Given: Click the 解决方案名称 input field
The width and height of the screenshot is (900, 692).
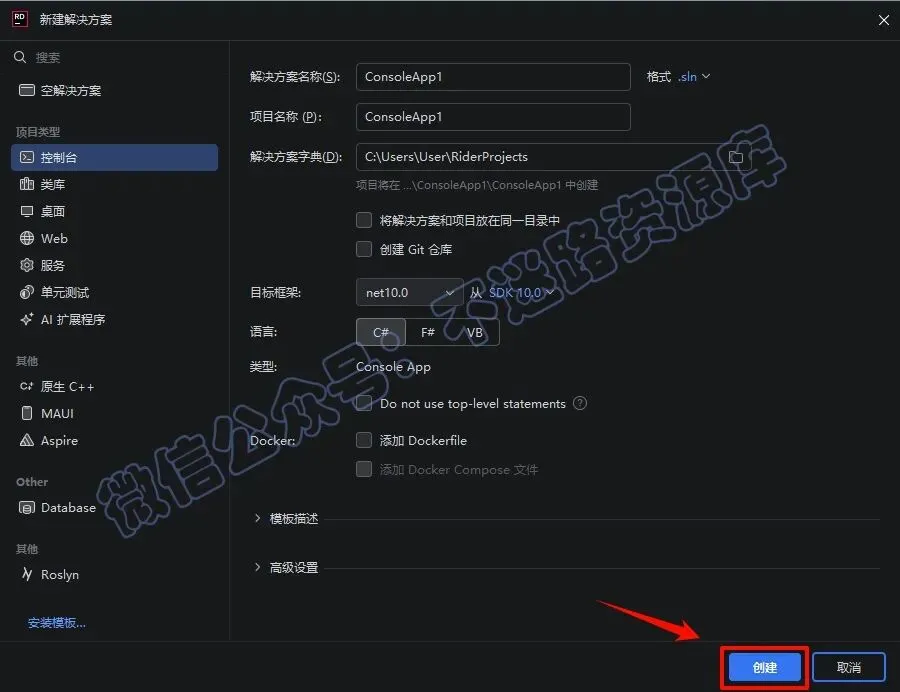Looking at the screenshot, I should pos(493,77).
